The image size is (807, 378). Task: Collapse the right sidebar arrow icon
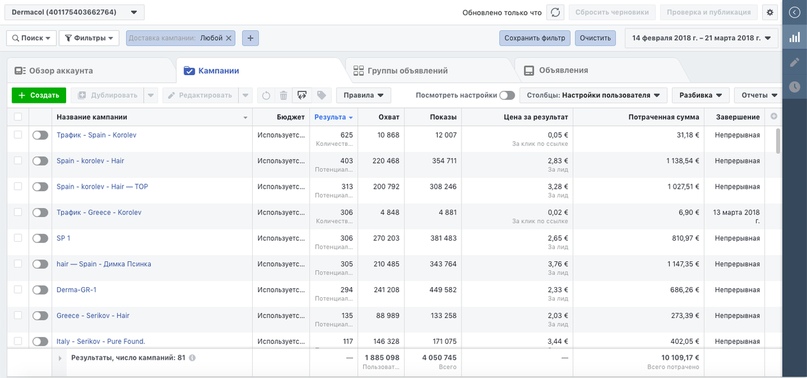795,12
